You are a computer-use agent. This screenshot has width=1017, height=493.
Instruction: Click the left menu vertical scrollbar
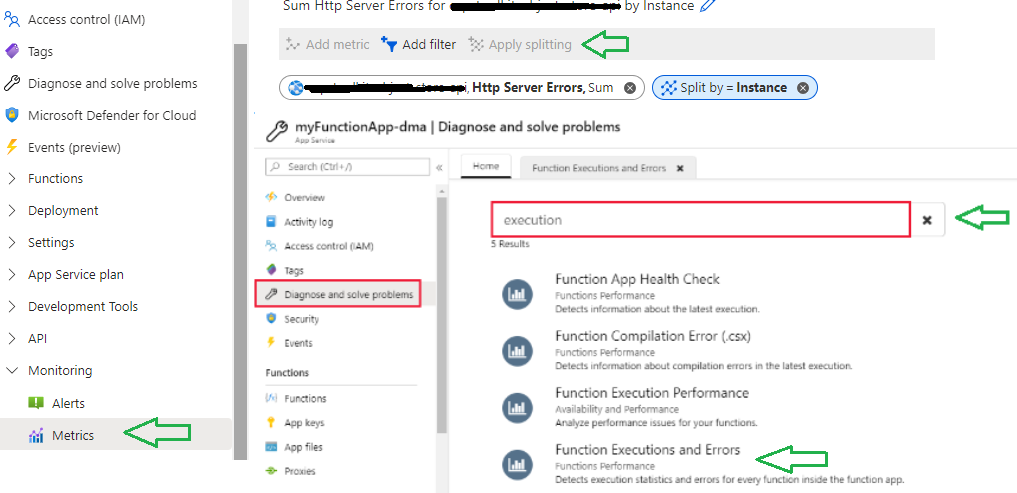point(241,251)
